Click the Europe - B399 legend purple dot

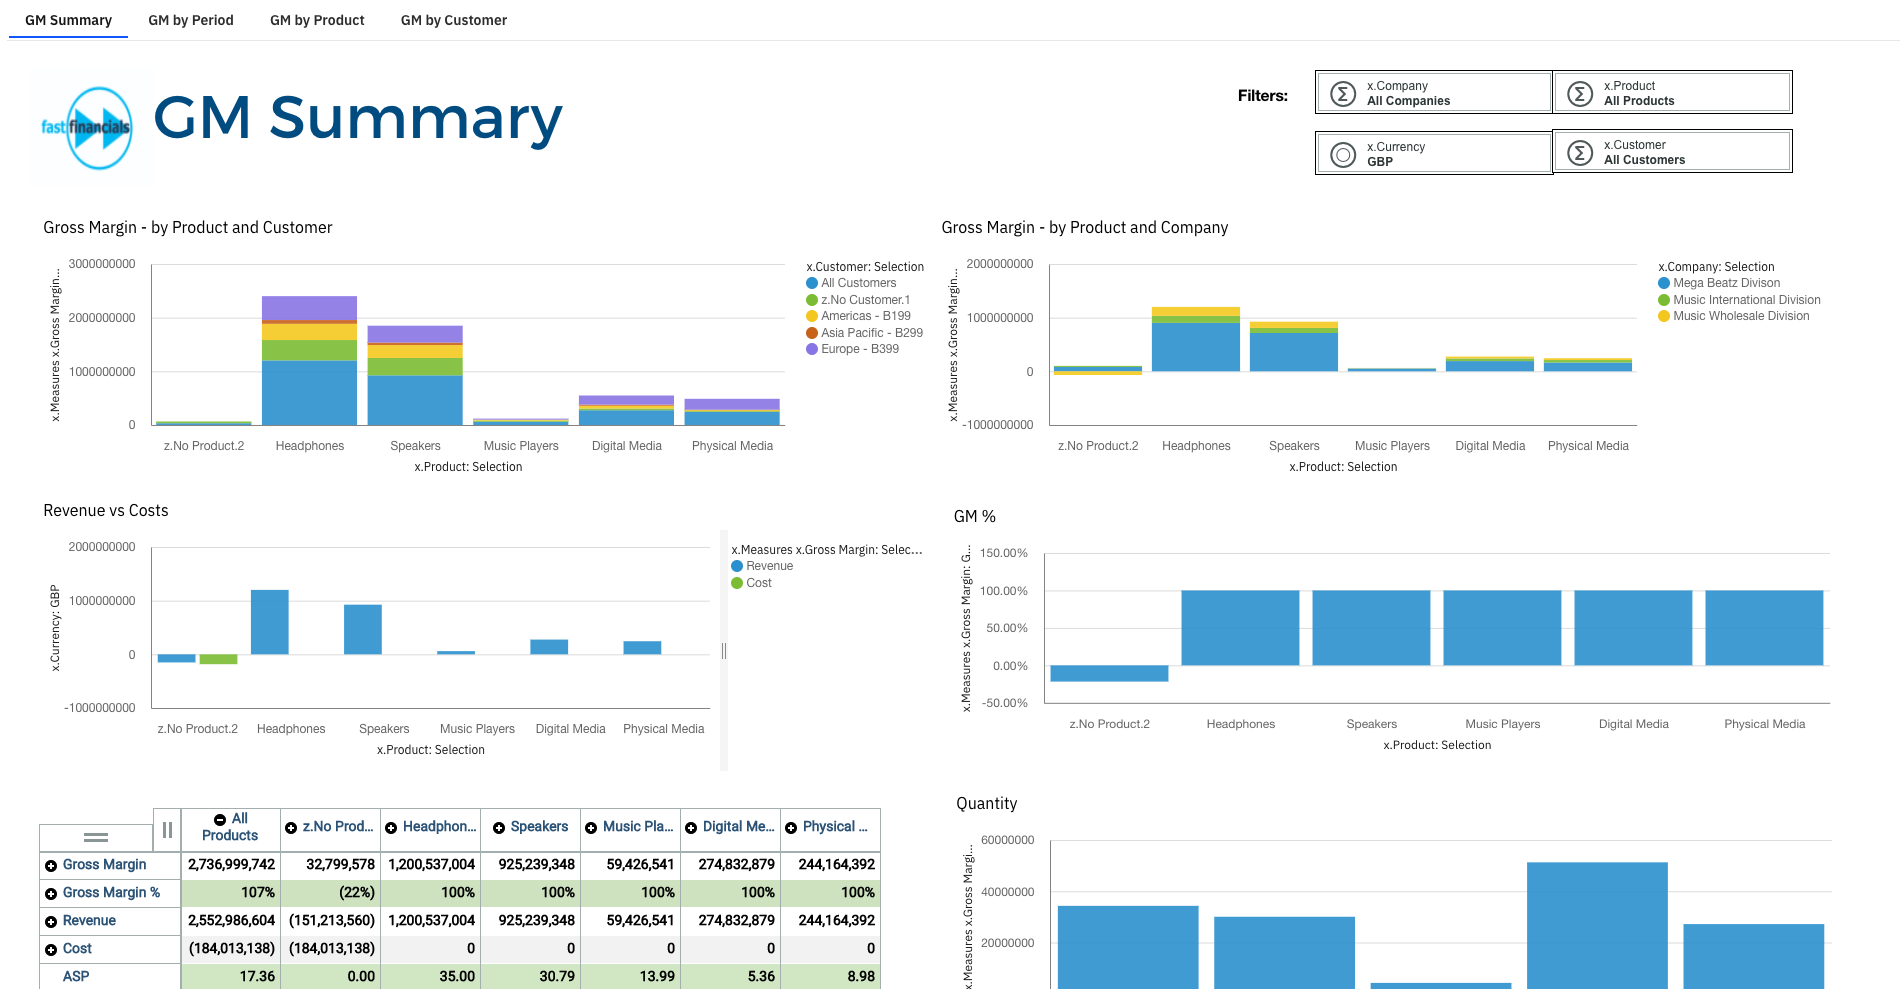812,349
